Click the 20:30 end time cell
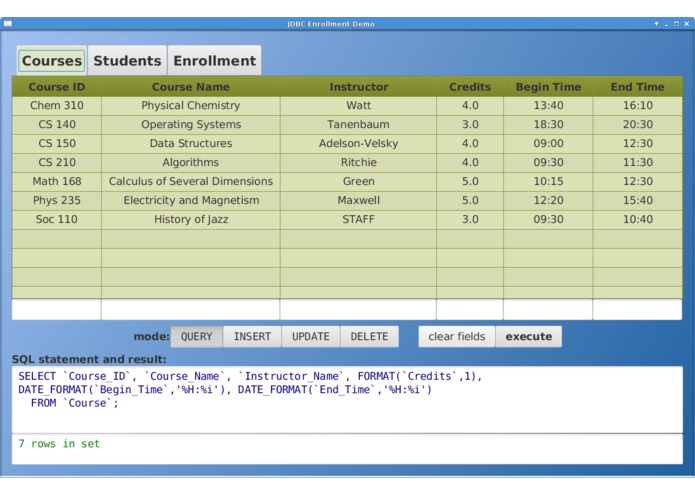 (638, 125)
